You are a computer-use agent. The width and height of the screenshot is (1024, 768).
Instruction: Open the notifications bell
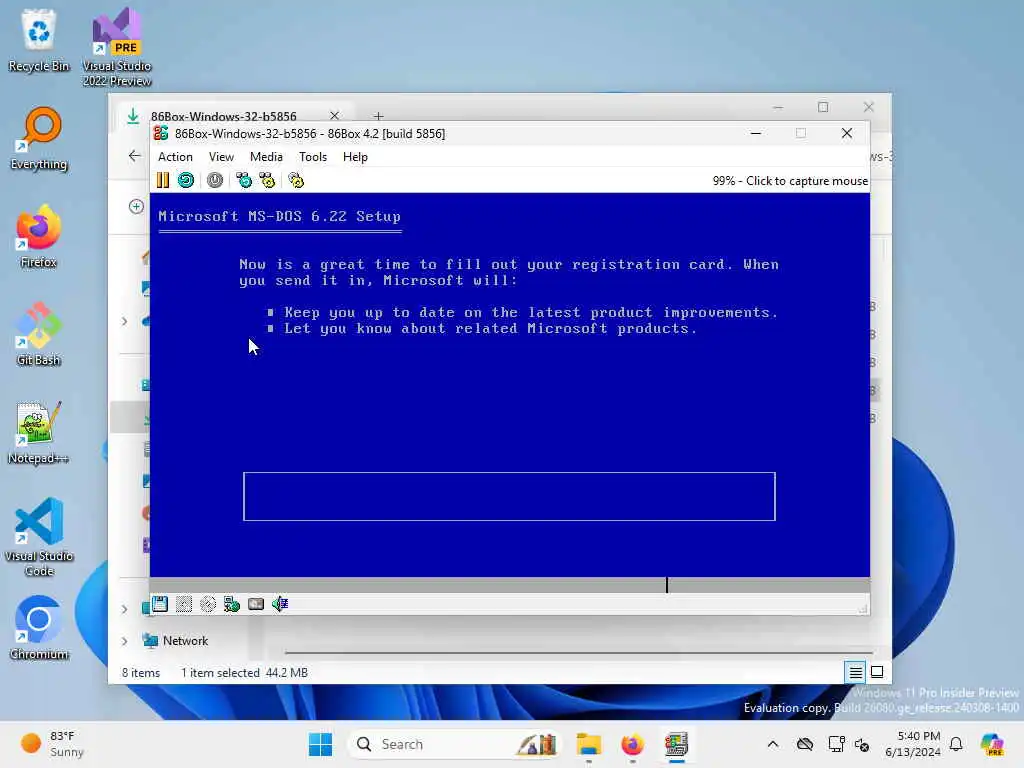pyautogui.click(x=956, y=744)
